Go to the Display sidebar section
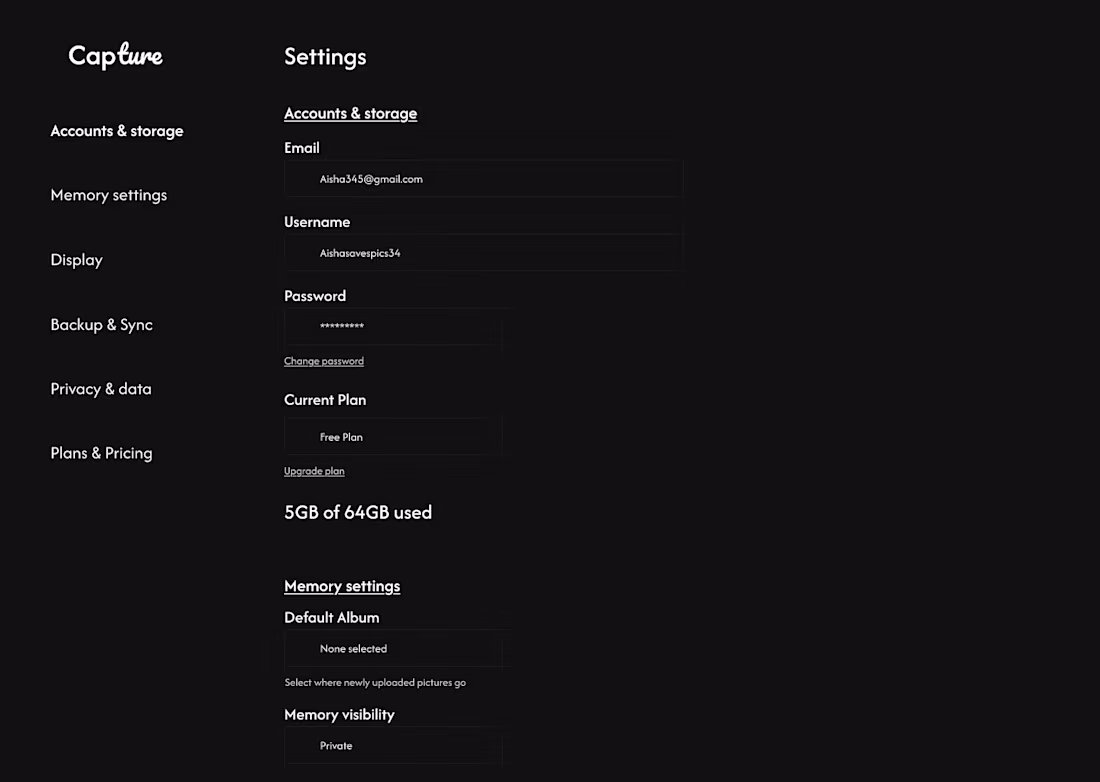 (77, 260)
